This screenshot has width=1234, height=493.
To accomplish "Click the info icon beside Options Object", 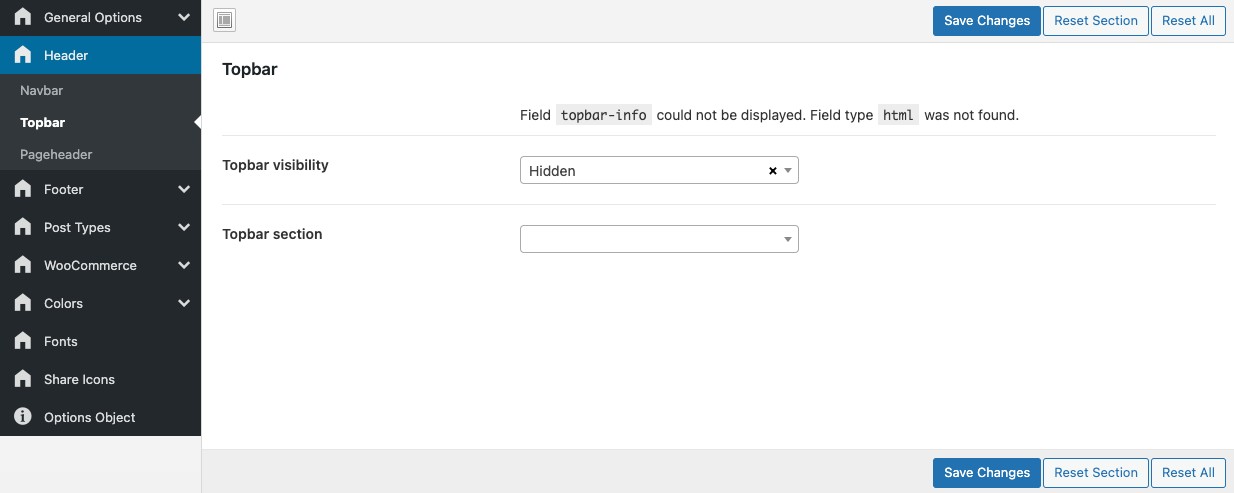I will [x=23, y=417].
